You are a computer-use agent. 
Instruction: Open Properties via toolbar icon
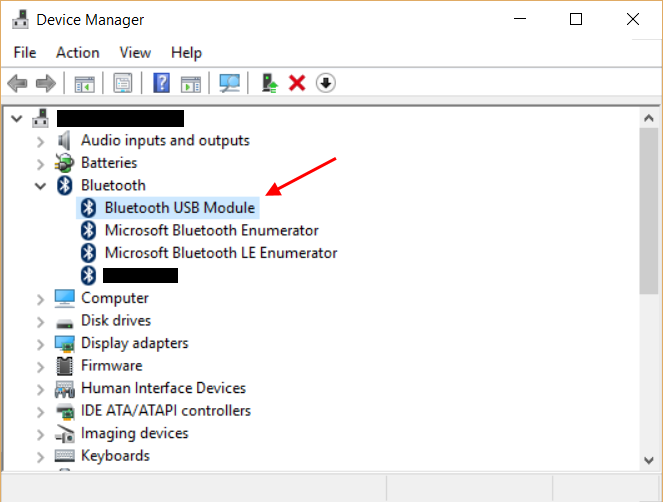pyautogui.click(x=123, y=83)
